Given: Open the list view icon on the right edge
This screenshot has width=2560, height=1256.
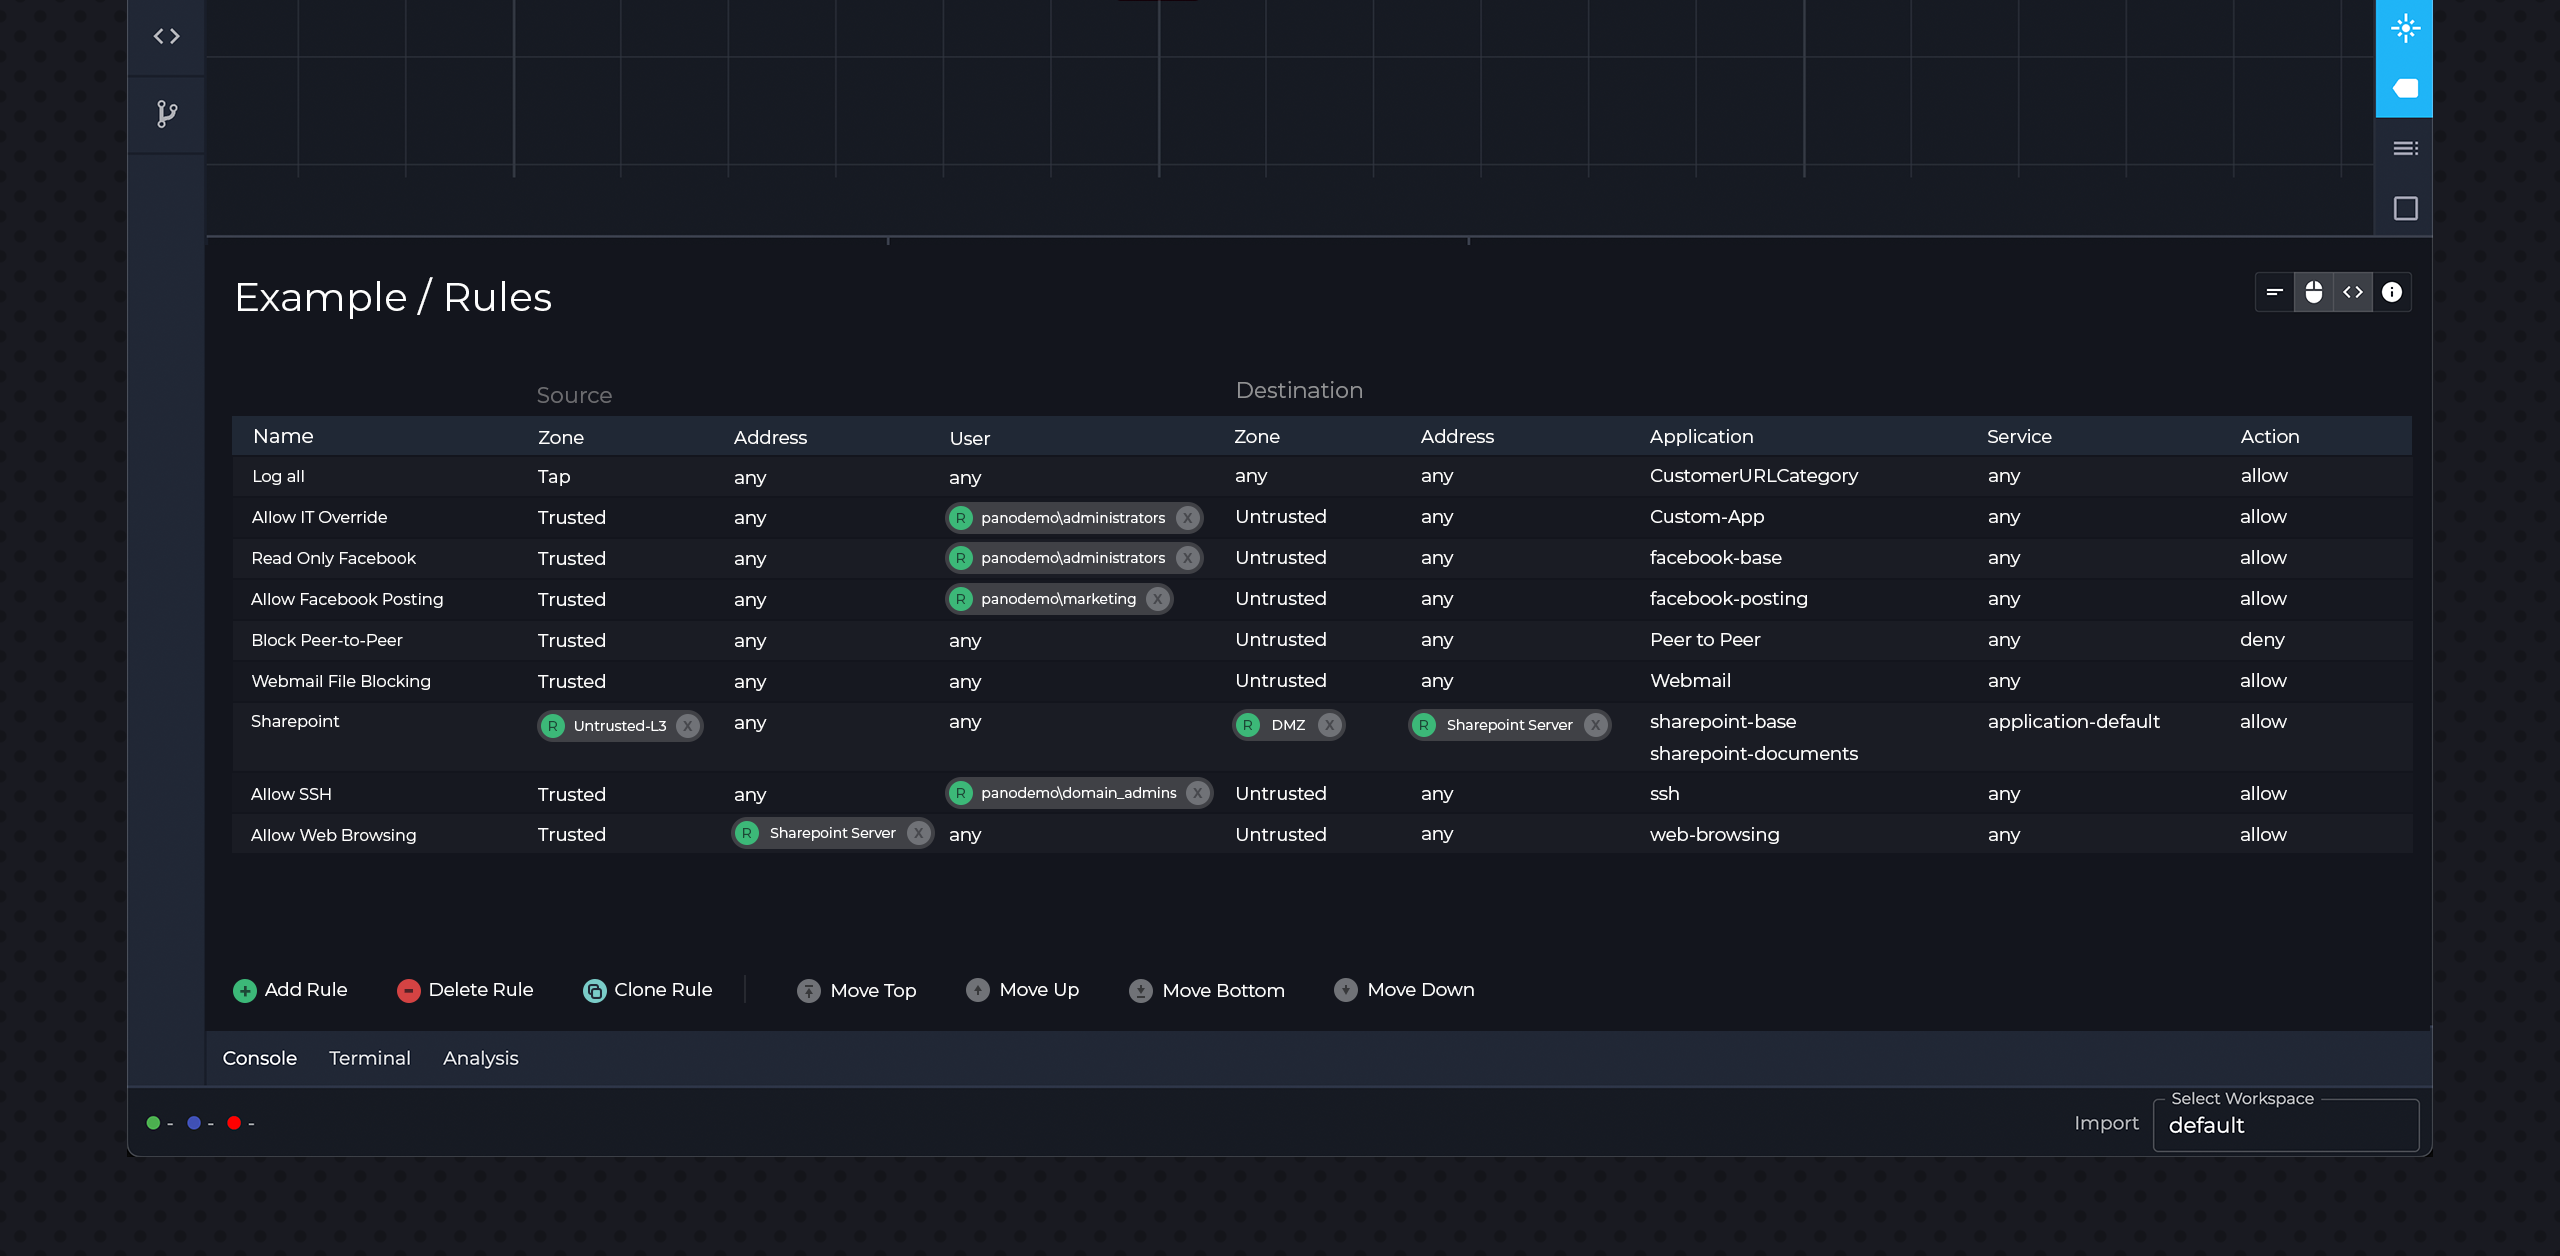Looking at the screenshot, I should point(2407,147).
